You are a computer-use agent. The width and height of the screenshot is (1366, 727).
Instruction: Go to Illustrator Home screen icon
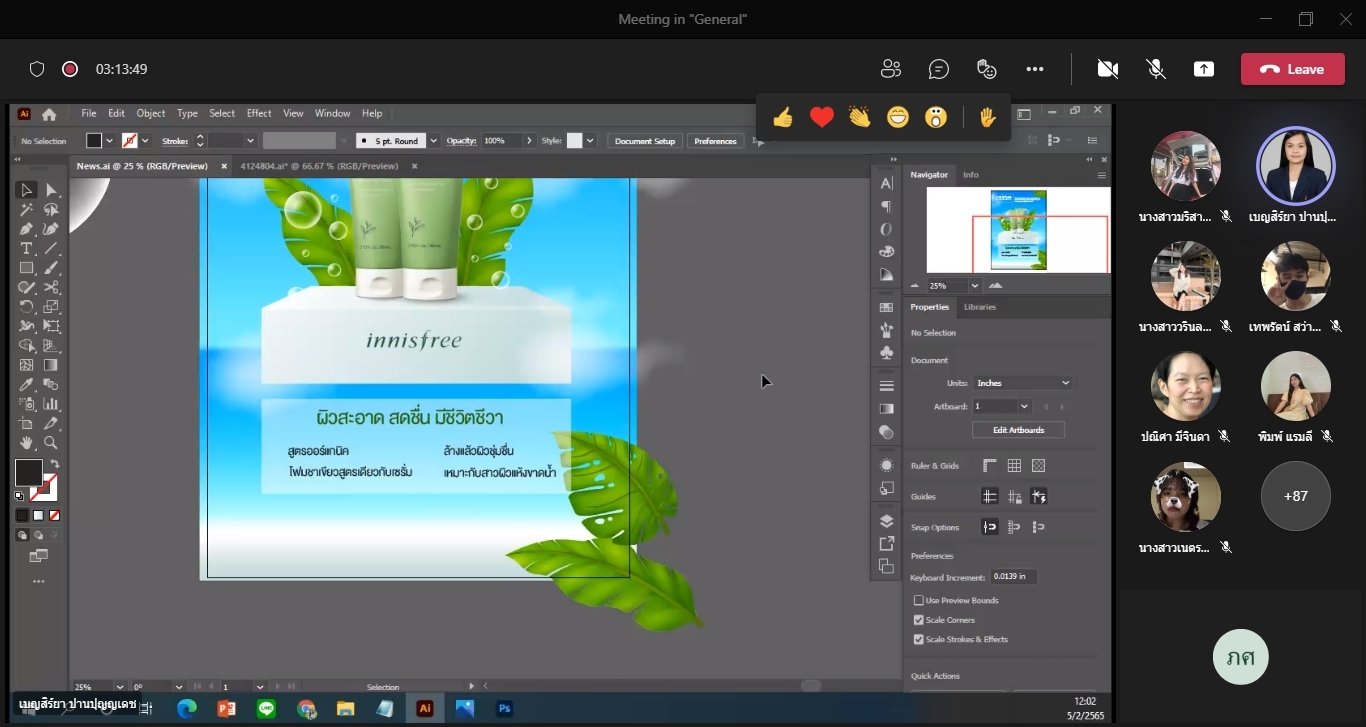[49, 114]
